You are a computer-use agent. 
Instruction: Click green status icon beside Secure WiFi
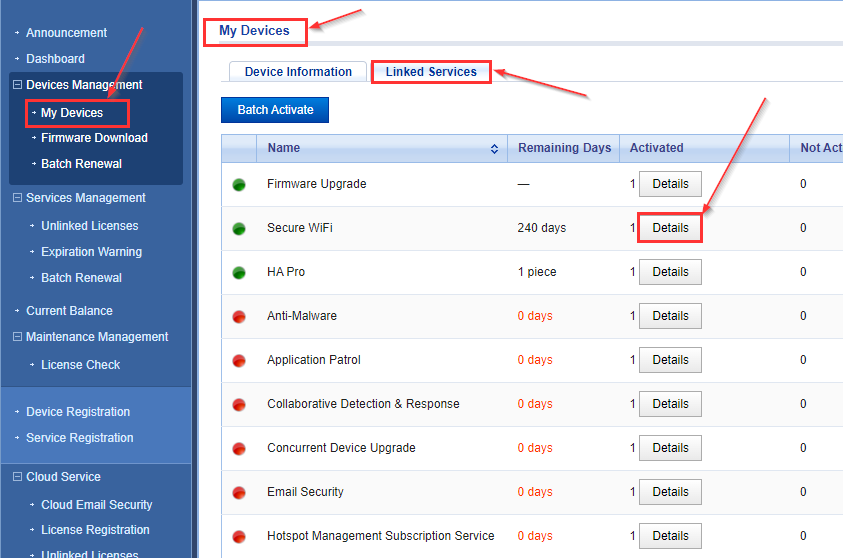point(239,228)
